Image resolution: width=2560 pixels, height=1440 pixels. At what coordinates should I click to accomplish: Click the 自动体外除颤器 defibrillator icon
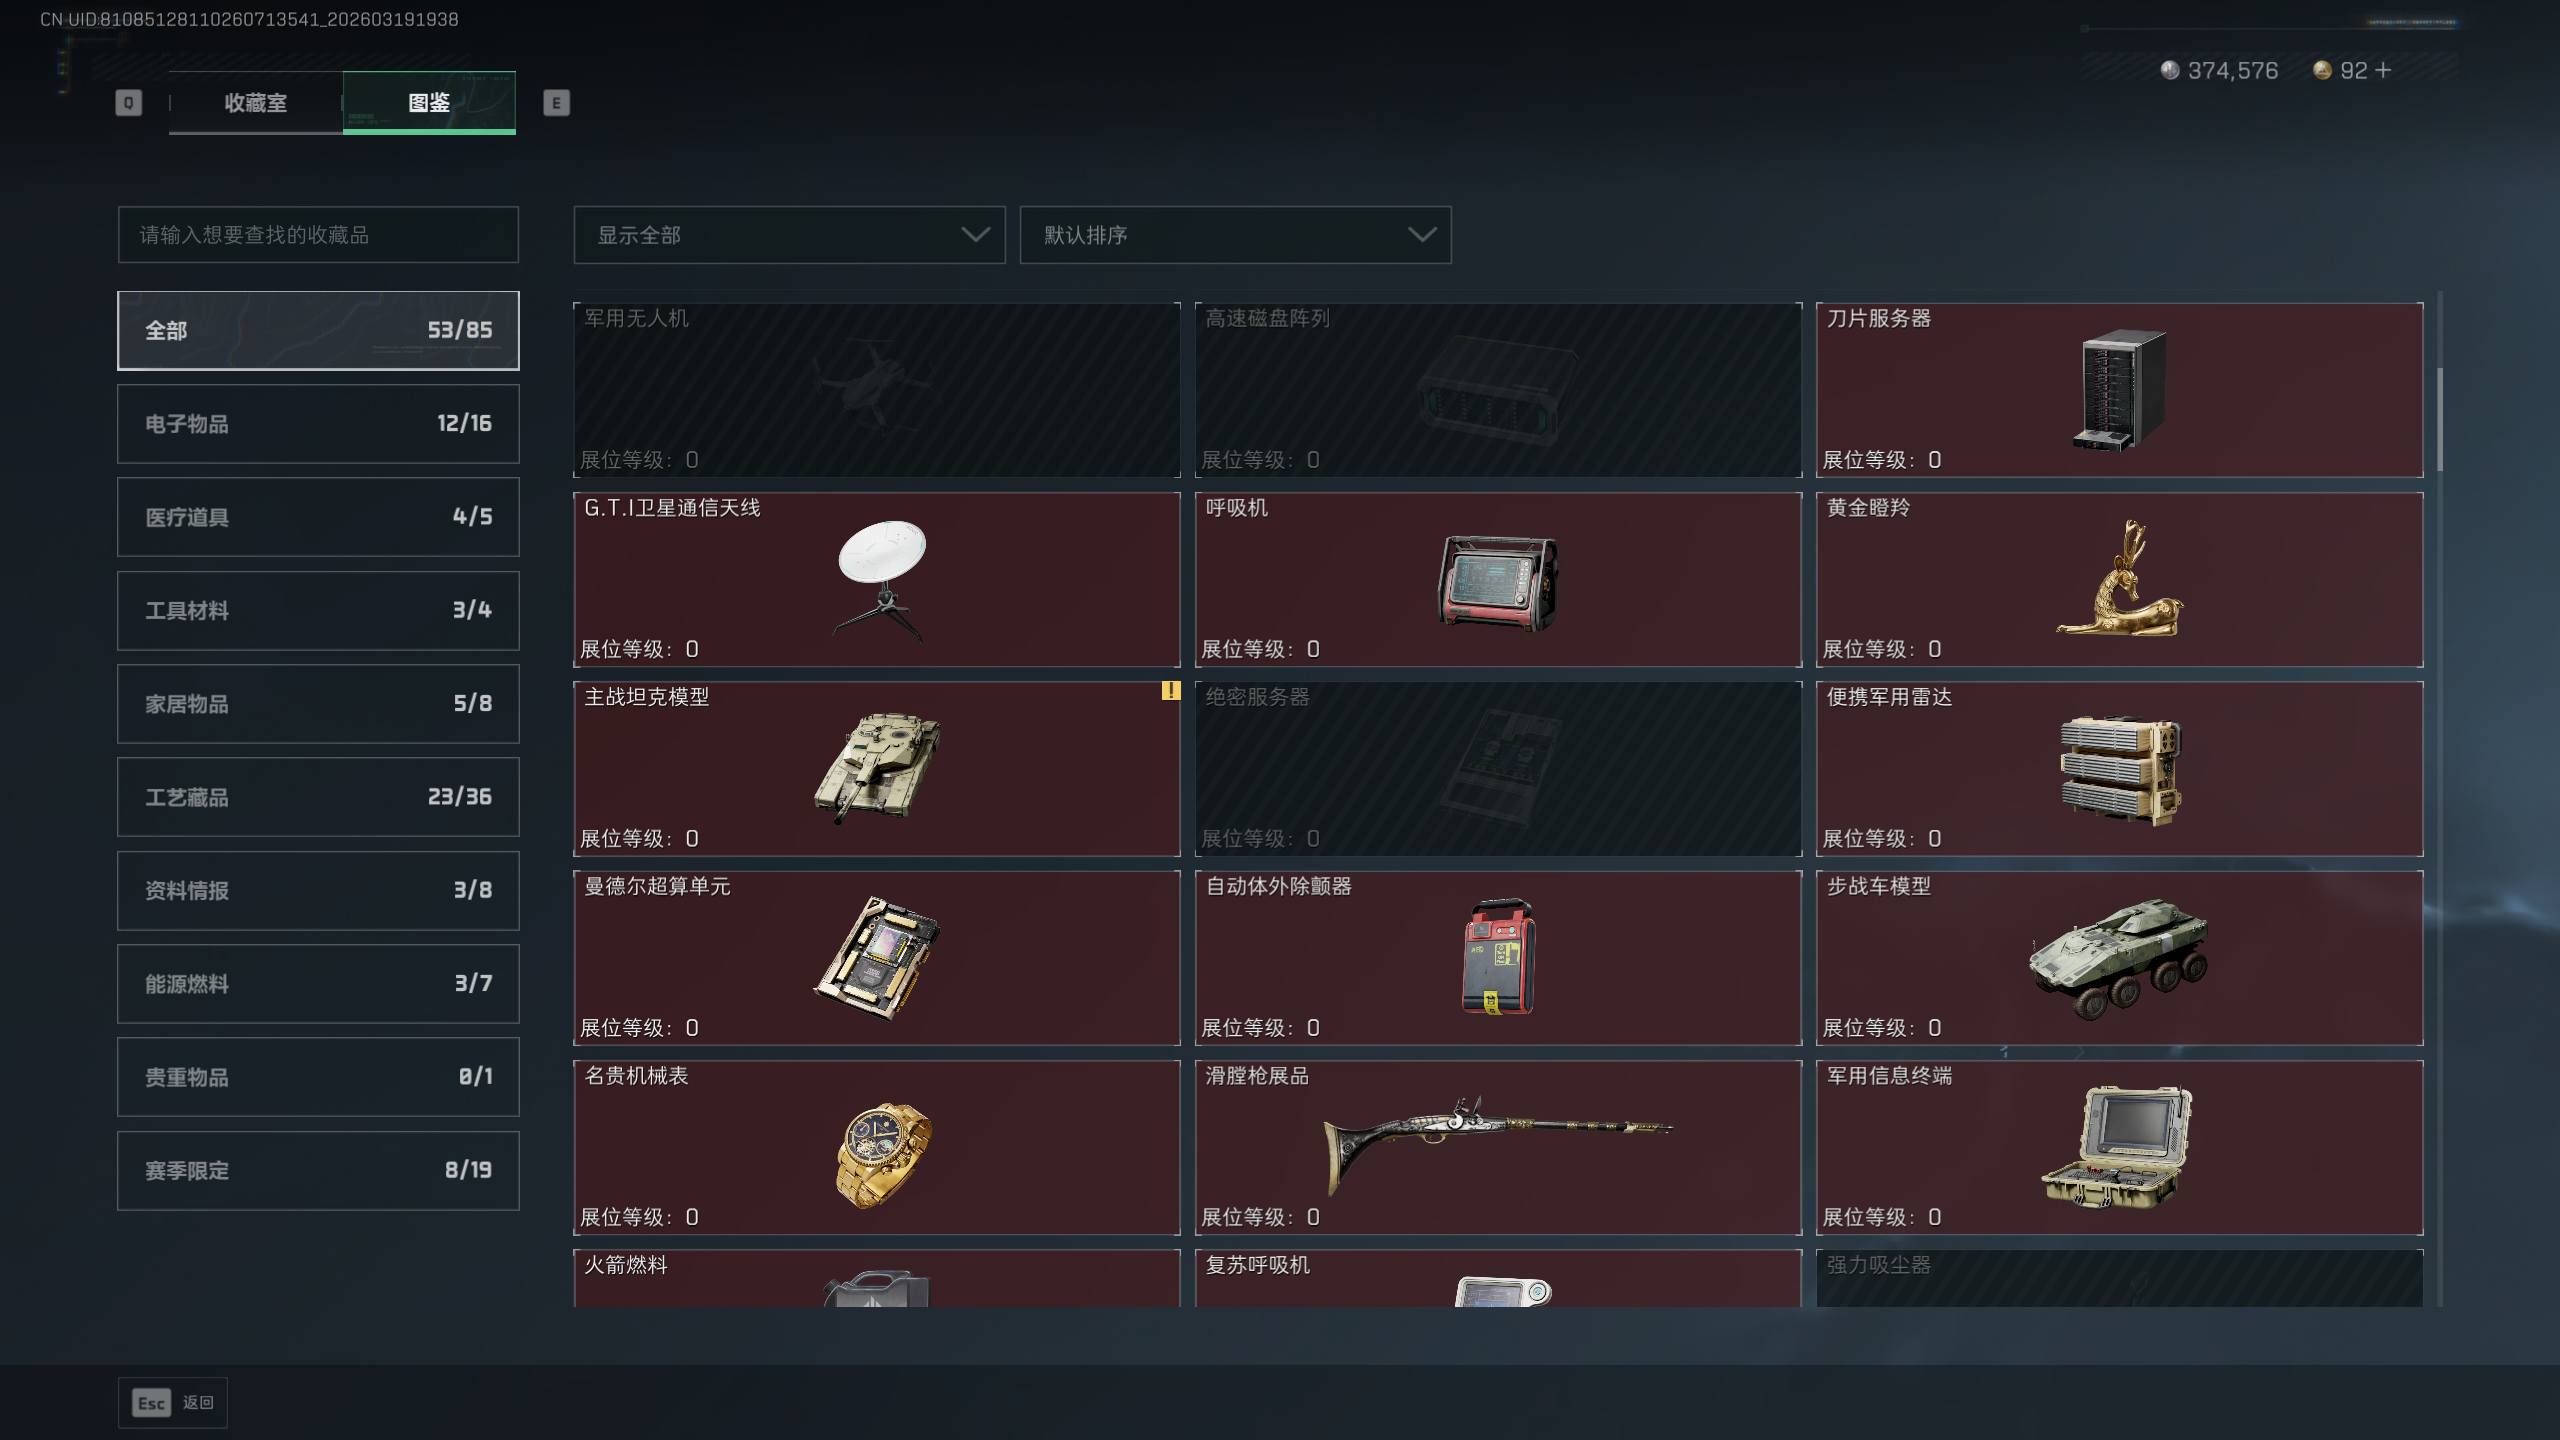(x=1498, y=957)
